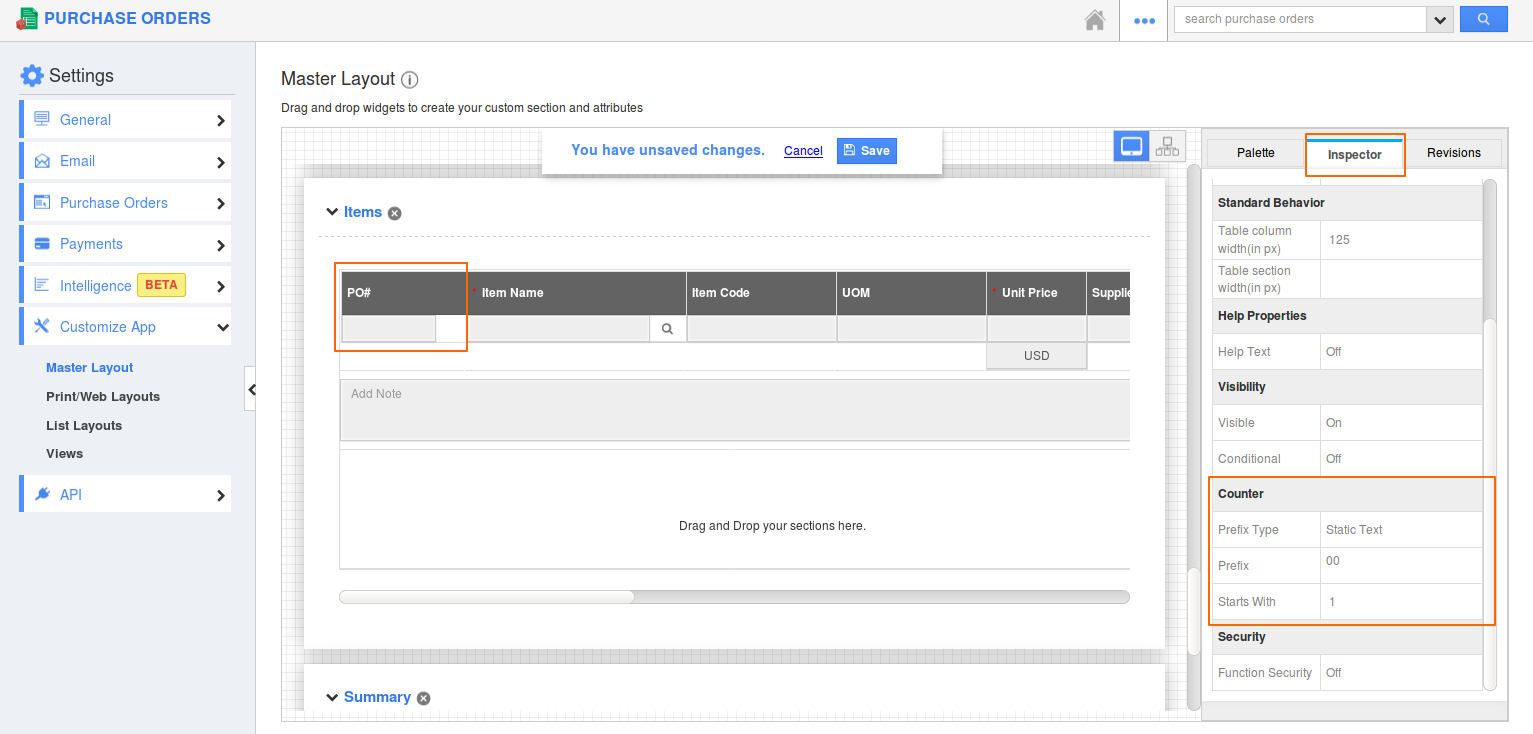1533x734 pixels.
Task: Save the unsaved layout changes
Action: click(866, 151)
